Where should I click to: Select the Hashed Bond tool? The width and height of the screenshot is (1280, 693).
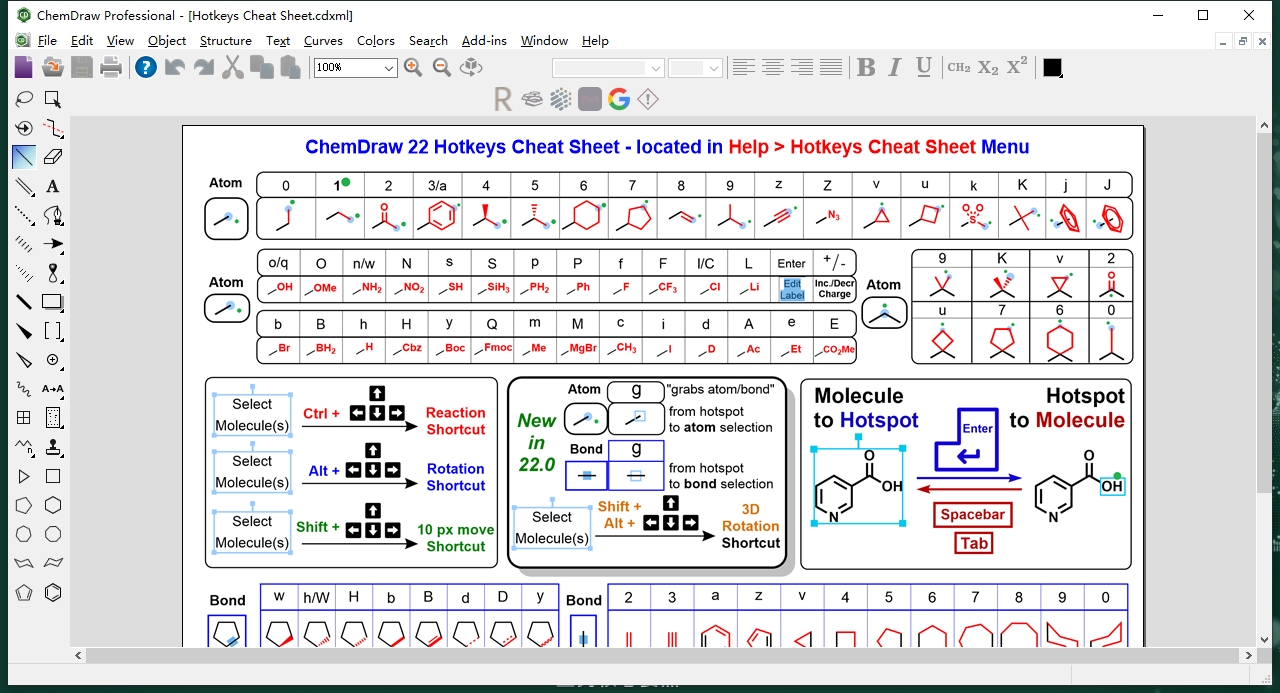pyautogui.click(x=24, y=244)
